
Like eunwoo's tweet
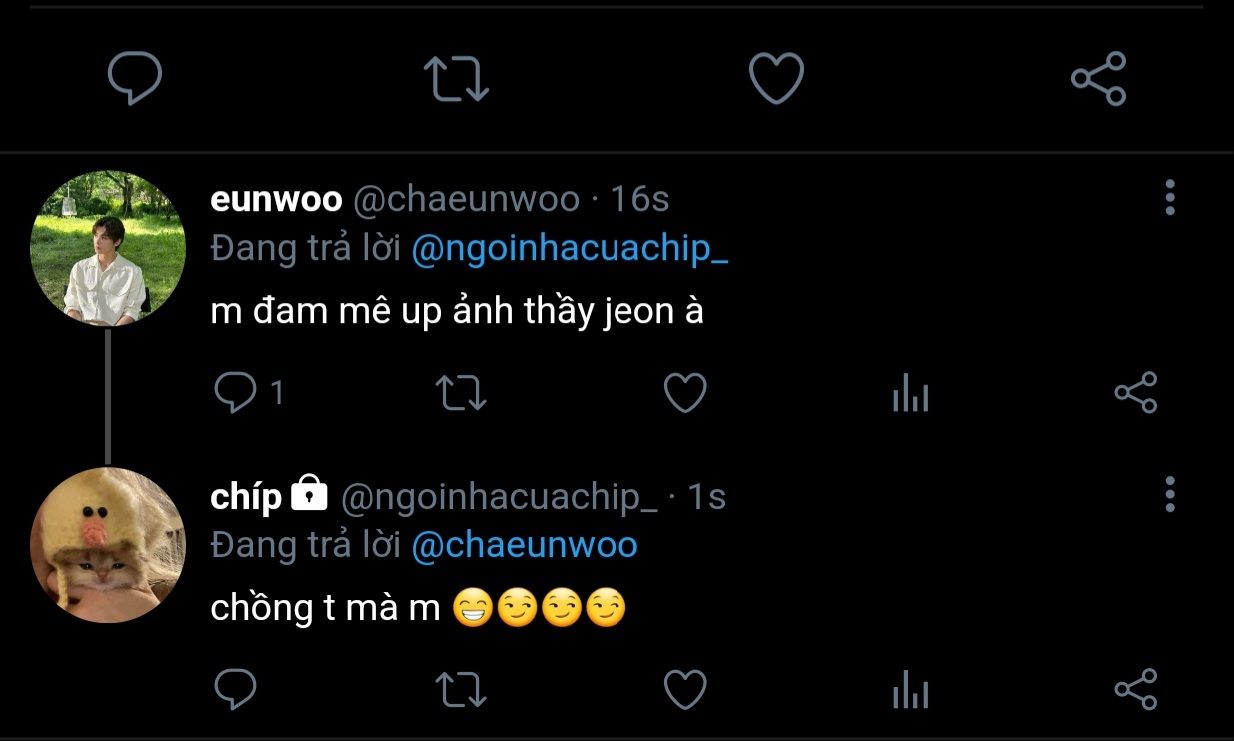pyautogui.click(x=686, y=393)
